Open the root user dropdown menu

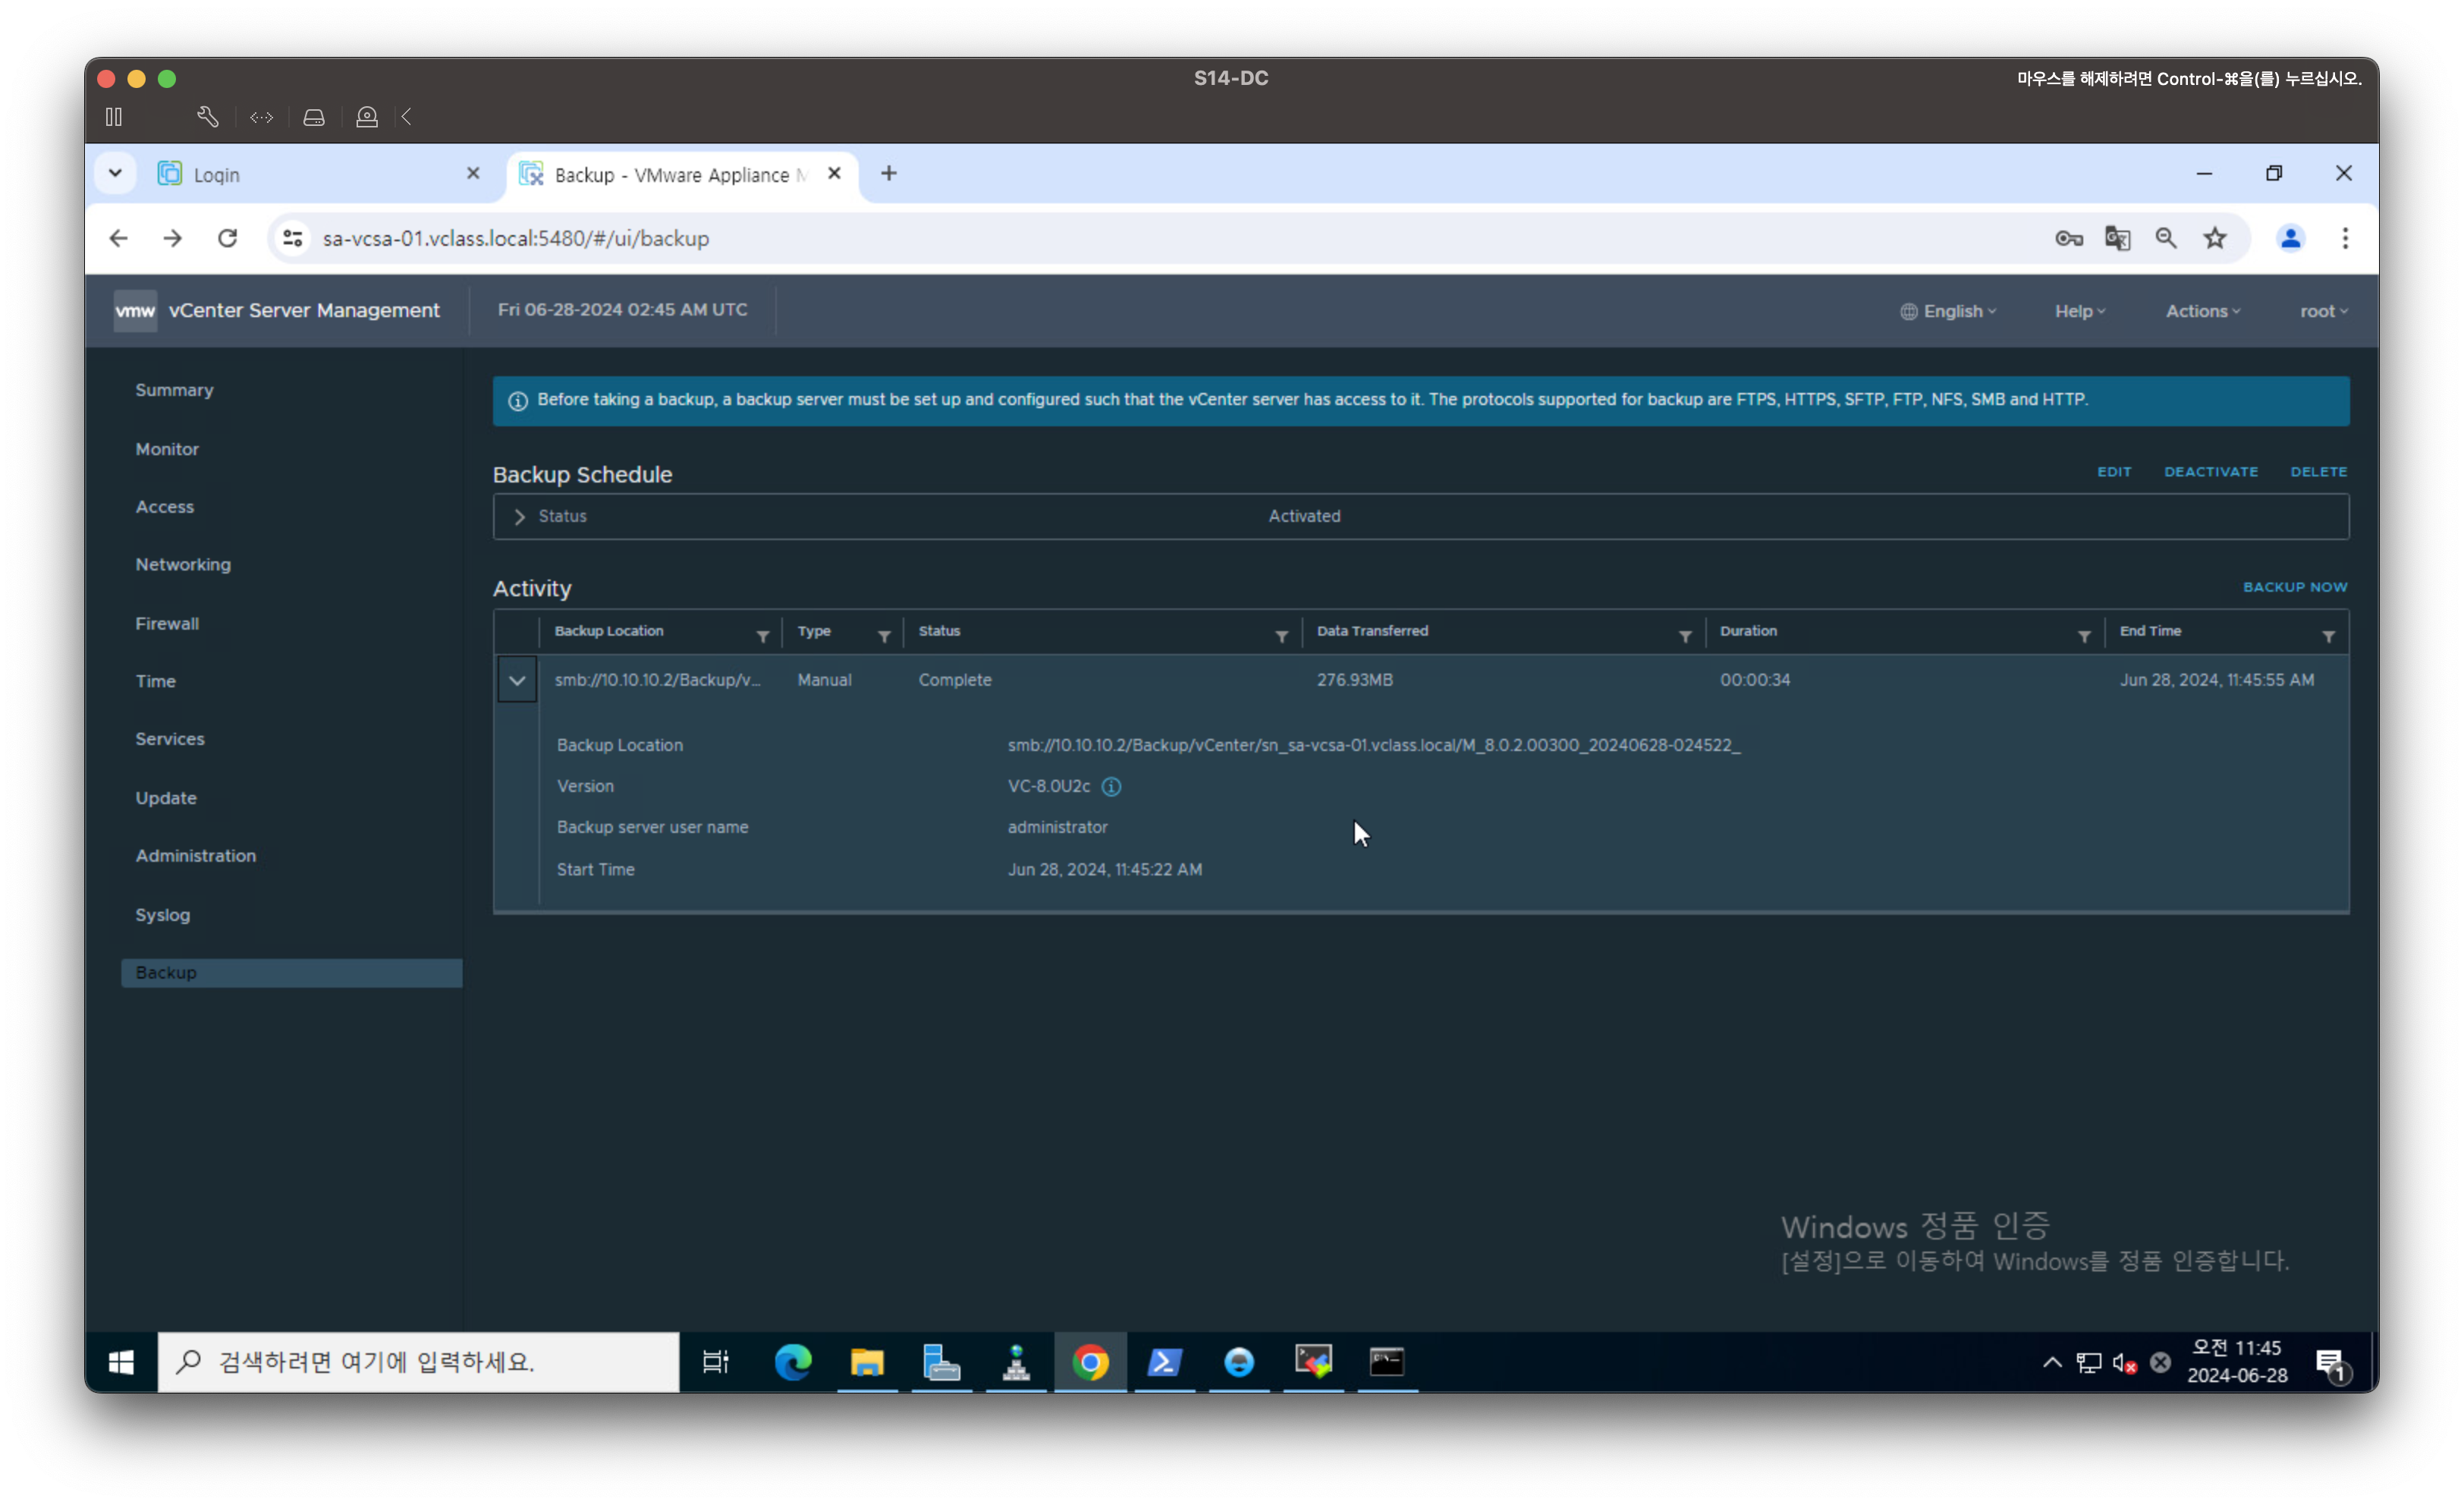click(x=2323, y=311)
